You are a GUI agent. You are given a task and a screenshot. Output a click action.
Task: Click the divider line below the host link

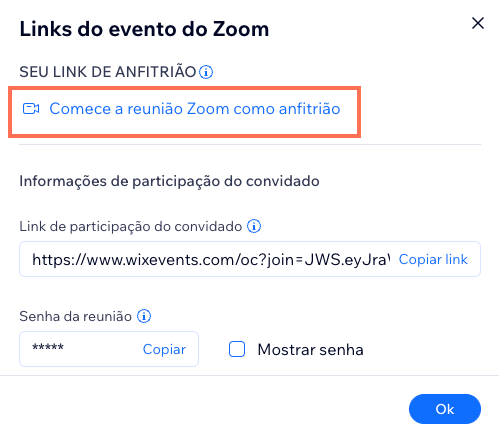point(250,145)
